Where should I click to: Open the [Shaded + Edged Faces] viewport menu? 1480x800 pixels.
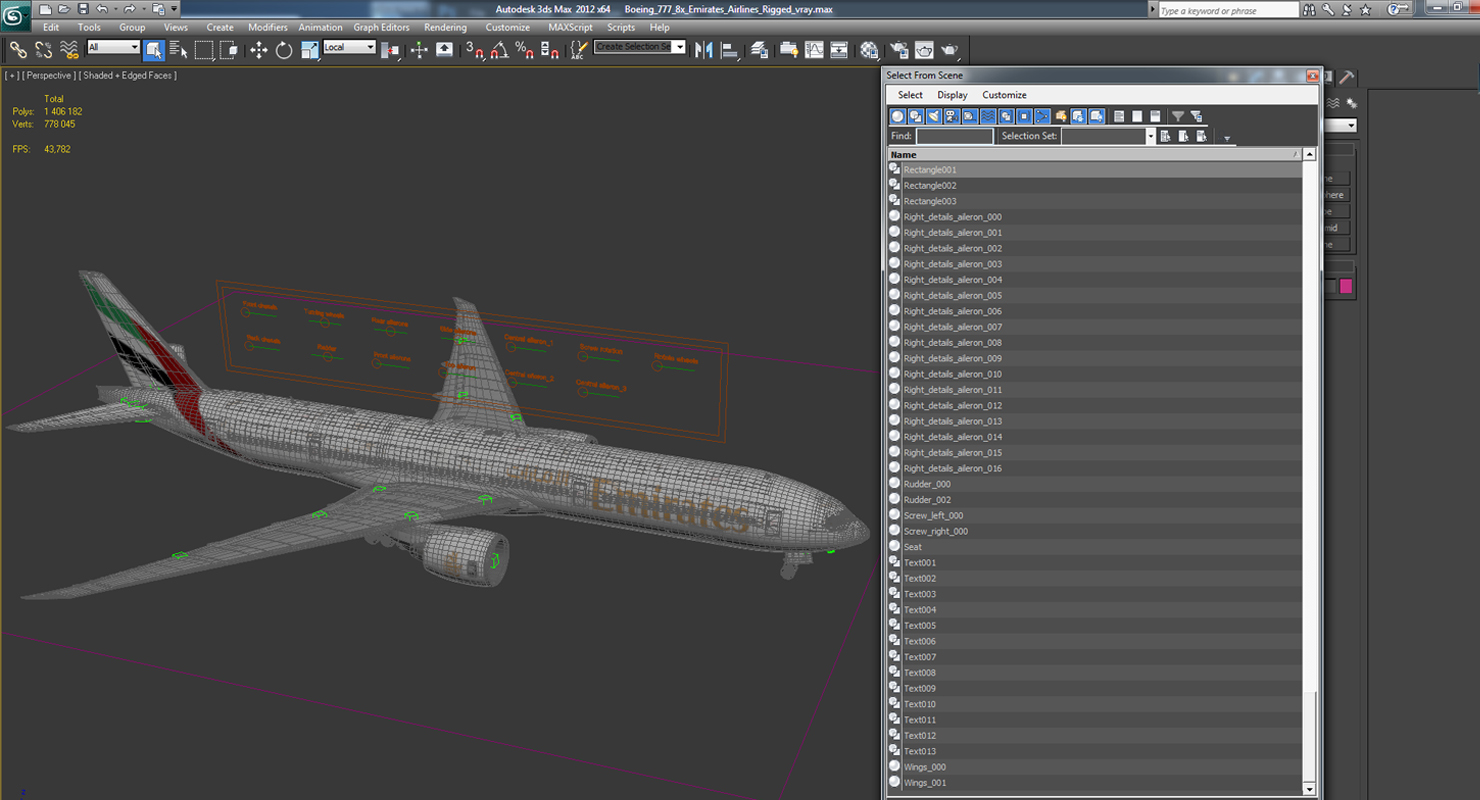(128, 75)
